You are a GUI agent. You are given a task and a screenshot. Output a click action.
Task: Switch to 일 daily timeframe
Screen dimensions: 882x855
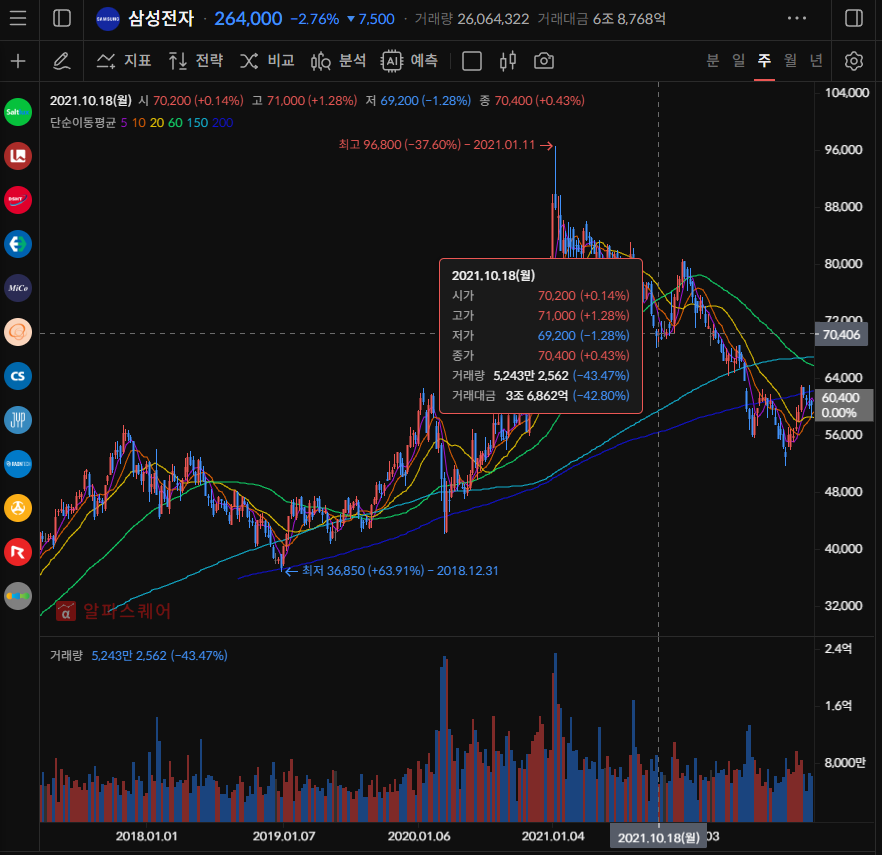point(739,60)
